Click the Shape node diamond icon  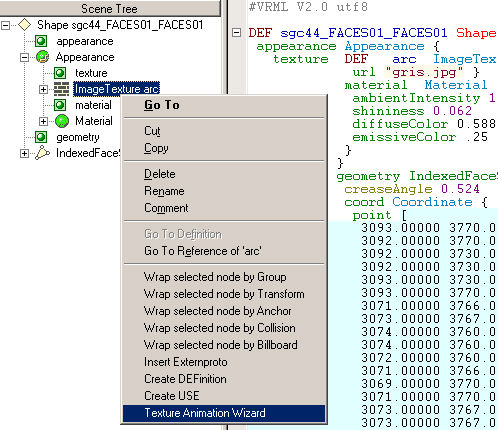[25, 25]
